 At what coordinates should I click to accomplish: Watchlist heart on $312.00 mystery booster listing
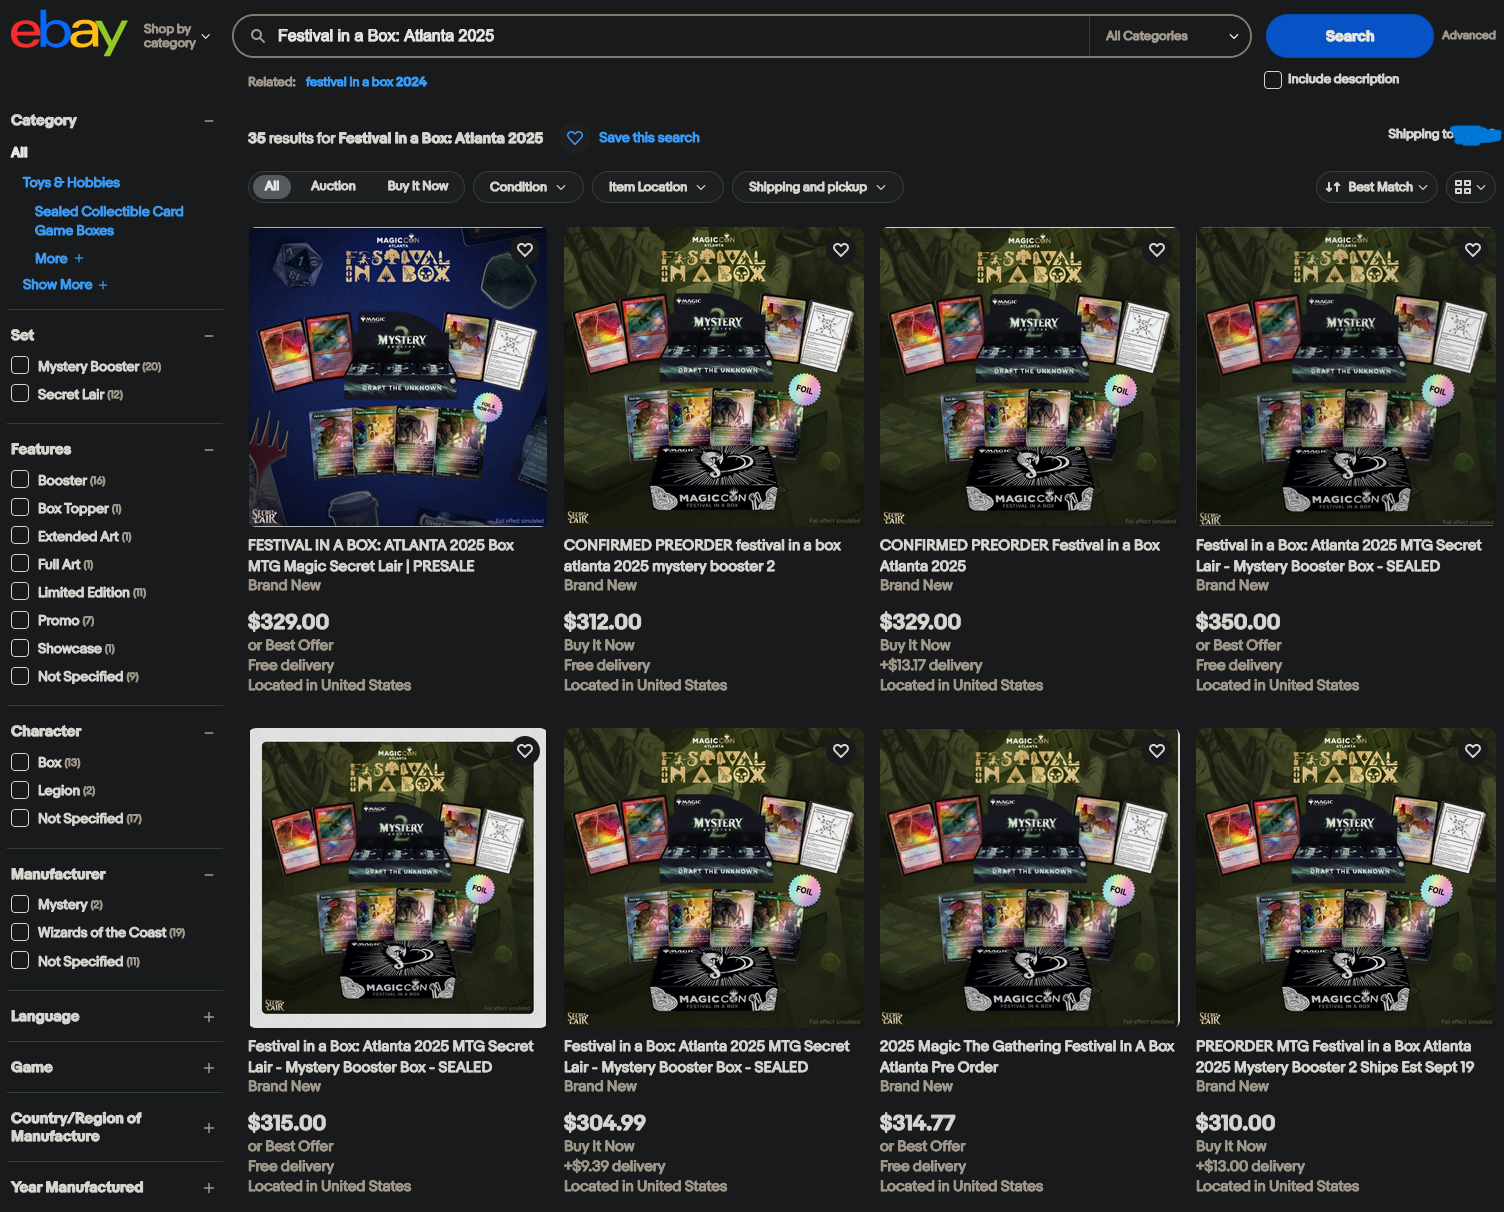click(x=841, y=250)
